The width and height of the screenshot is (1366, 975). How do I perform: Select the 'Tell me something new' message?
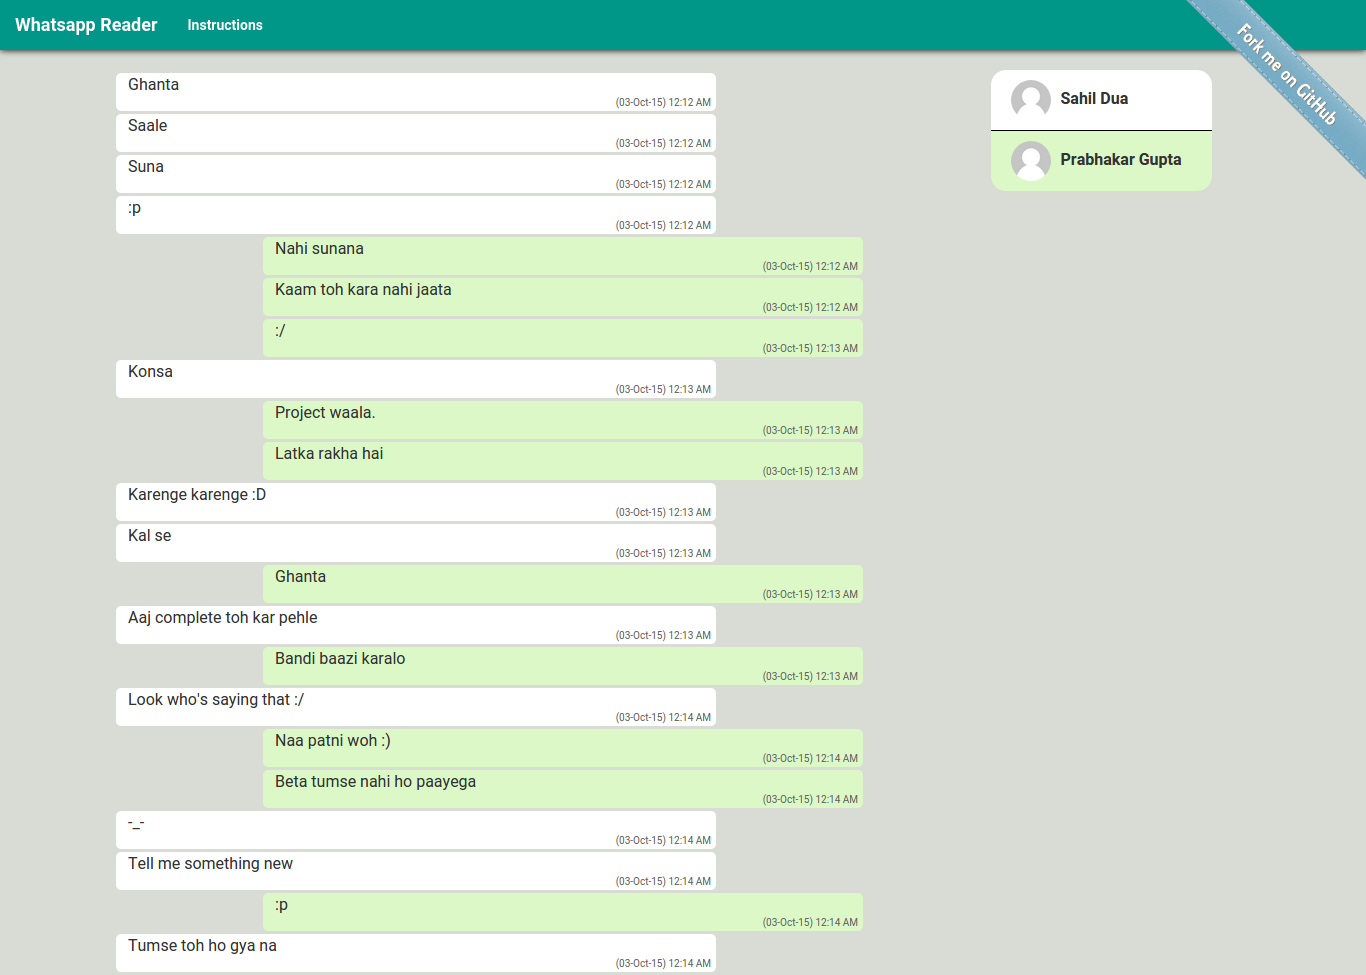[x=415, y=871]
